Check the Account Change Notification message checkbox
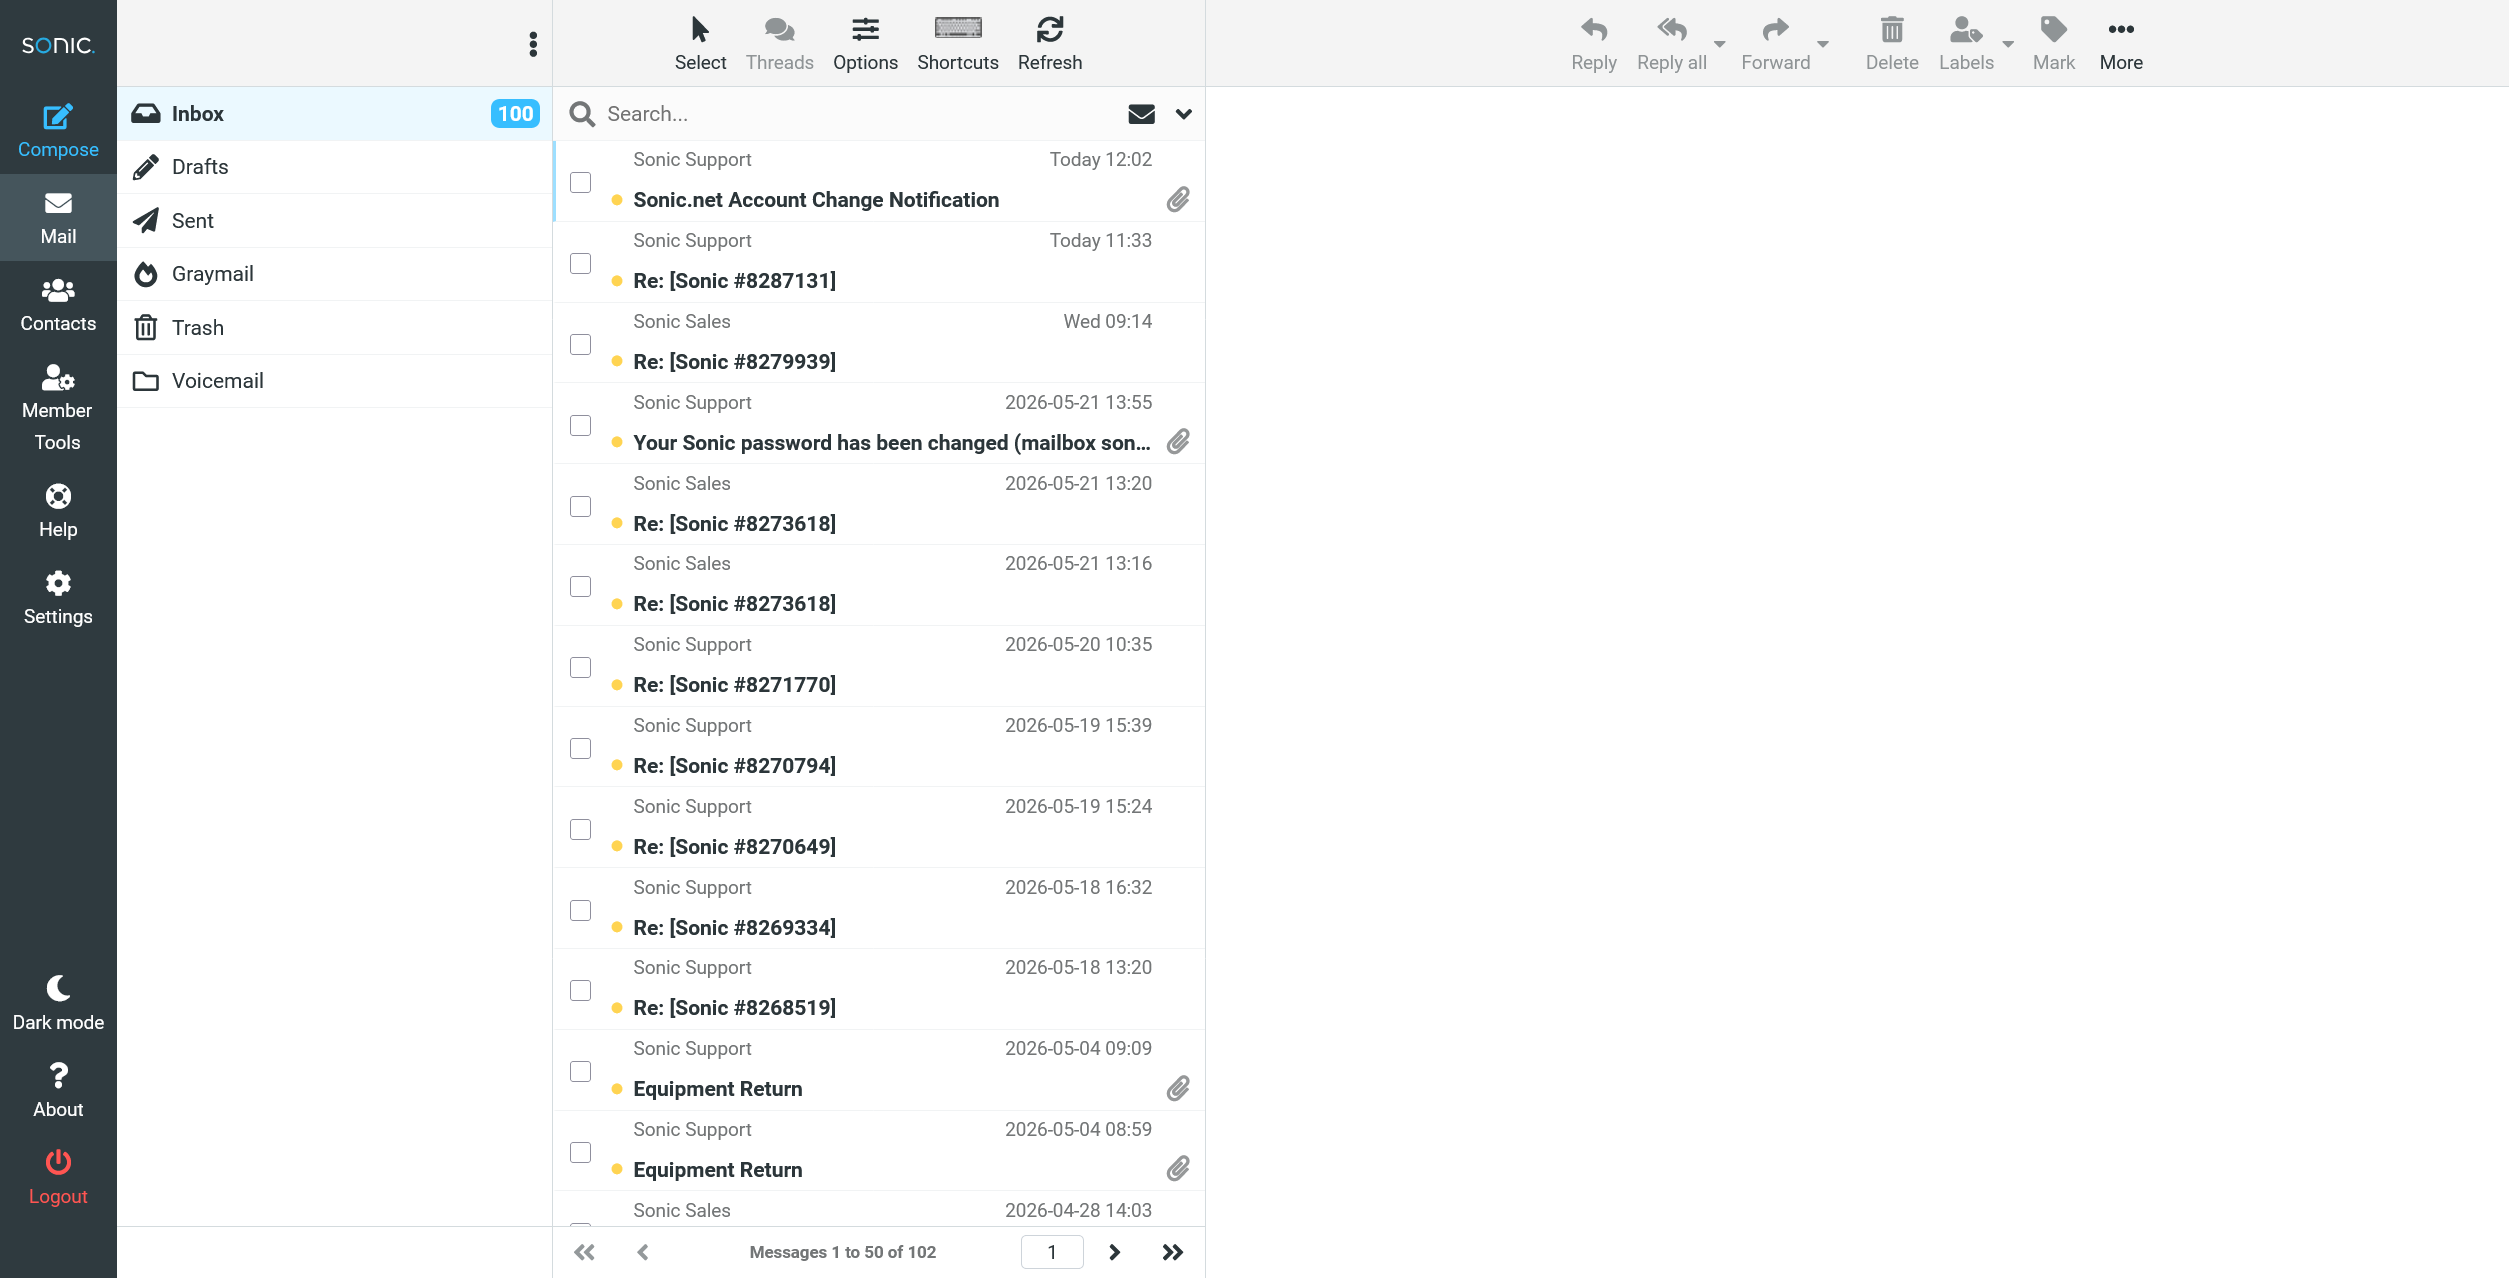2509x1278 pixels. tap(580, 182)
